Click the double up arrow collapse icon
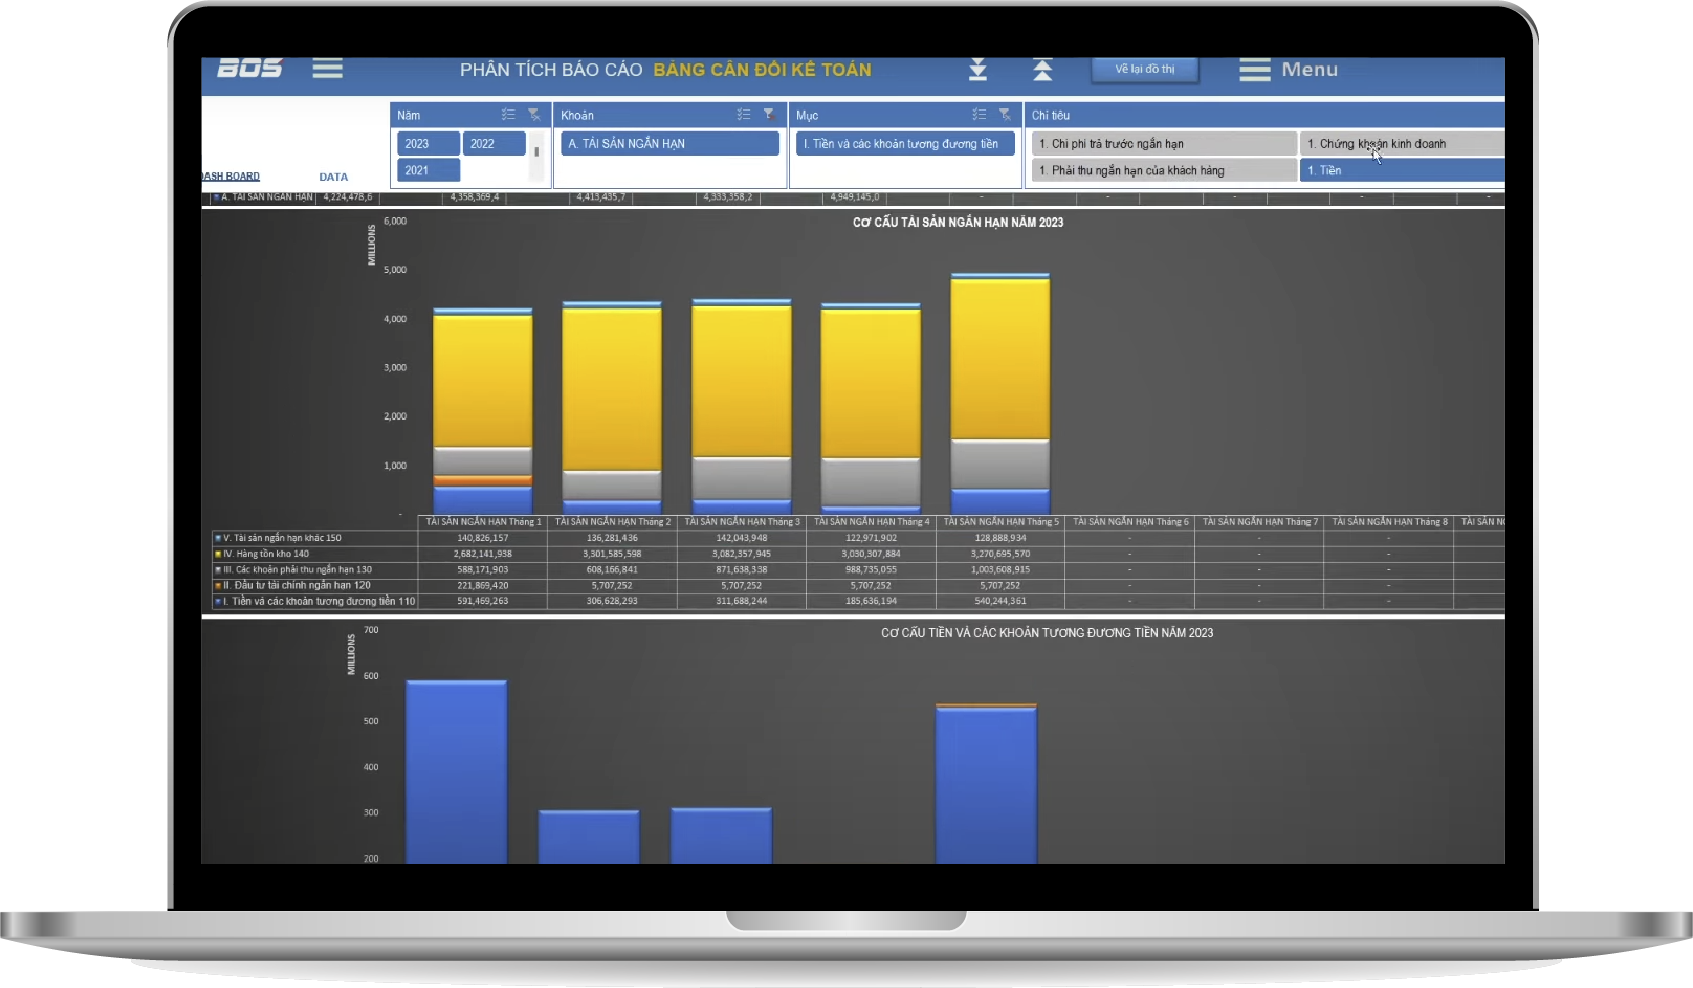The height and width of the screenshot is (988, 1693). point(1042,69)
